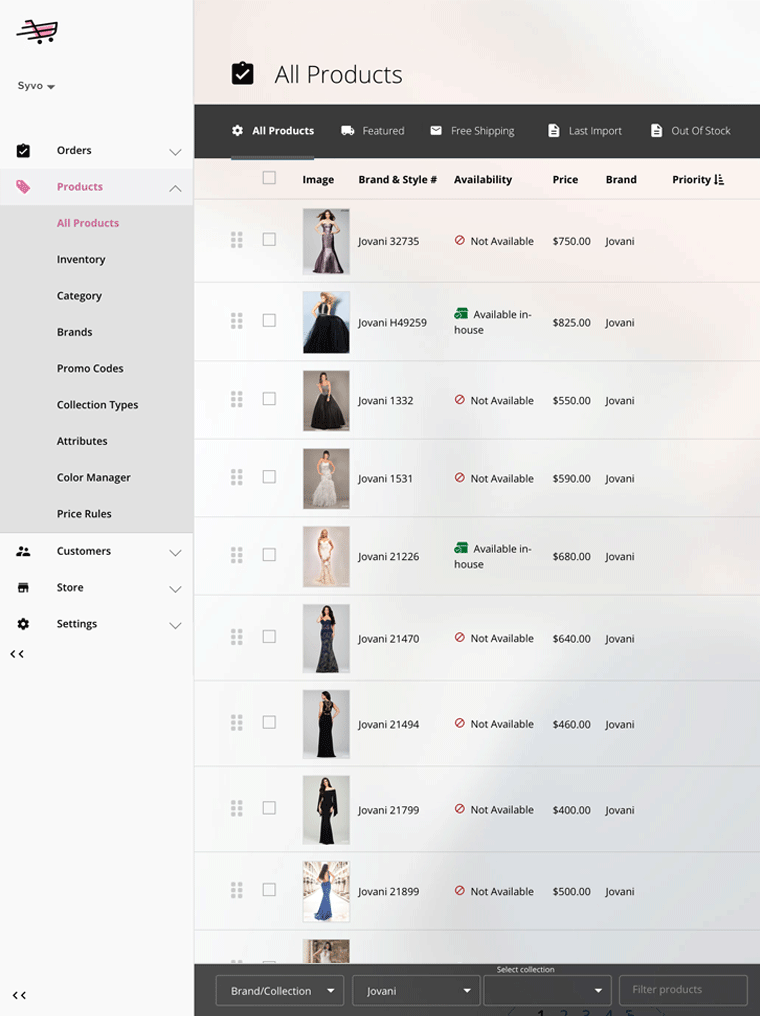
Task: Check the box for Jovani 21470
Action: 269,636
